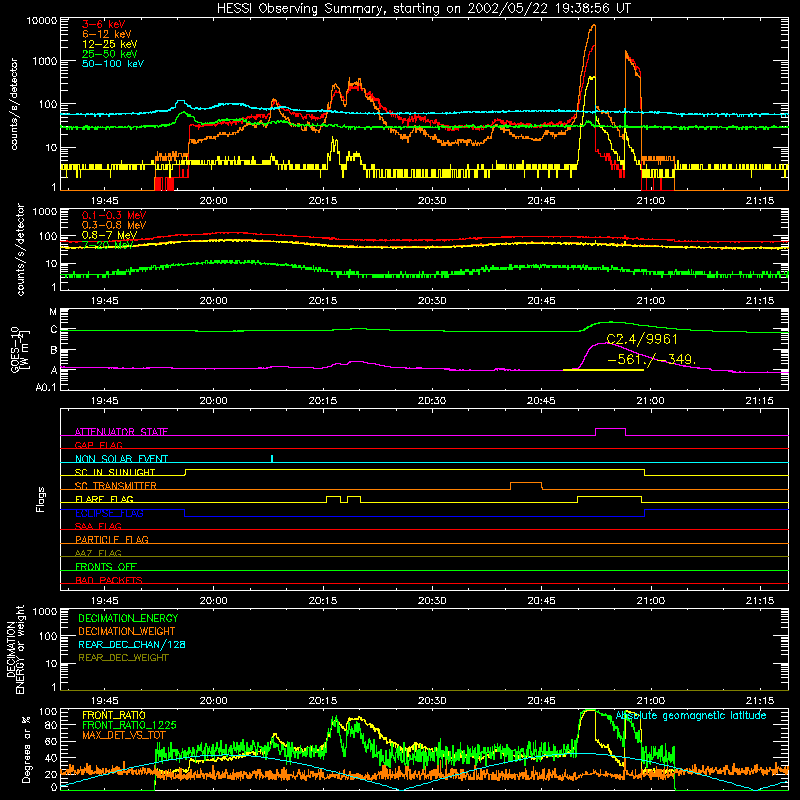Image resolution: width=800 pixels, height=800 pixels.
Task: Click the REAR_DEC_WEIGHT legend label
Action: [x=123, y=658]
